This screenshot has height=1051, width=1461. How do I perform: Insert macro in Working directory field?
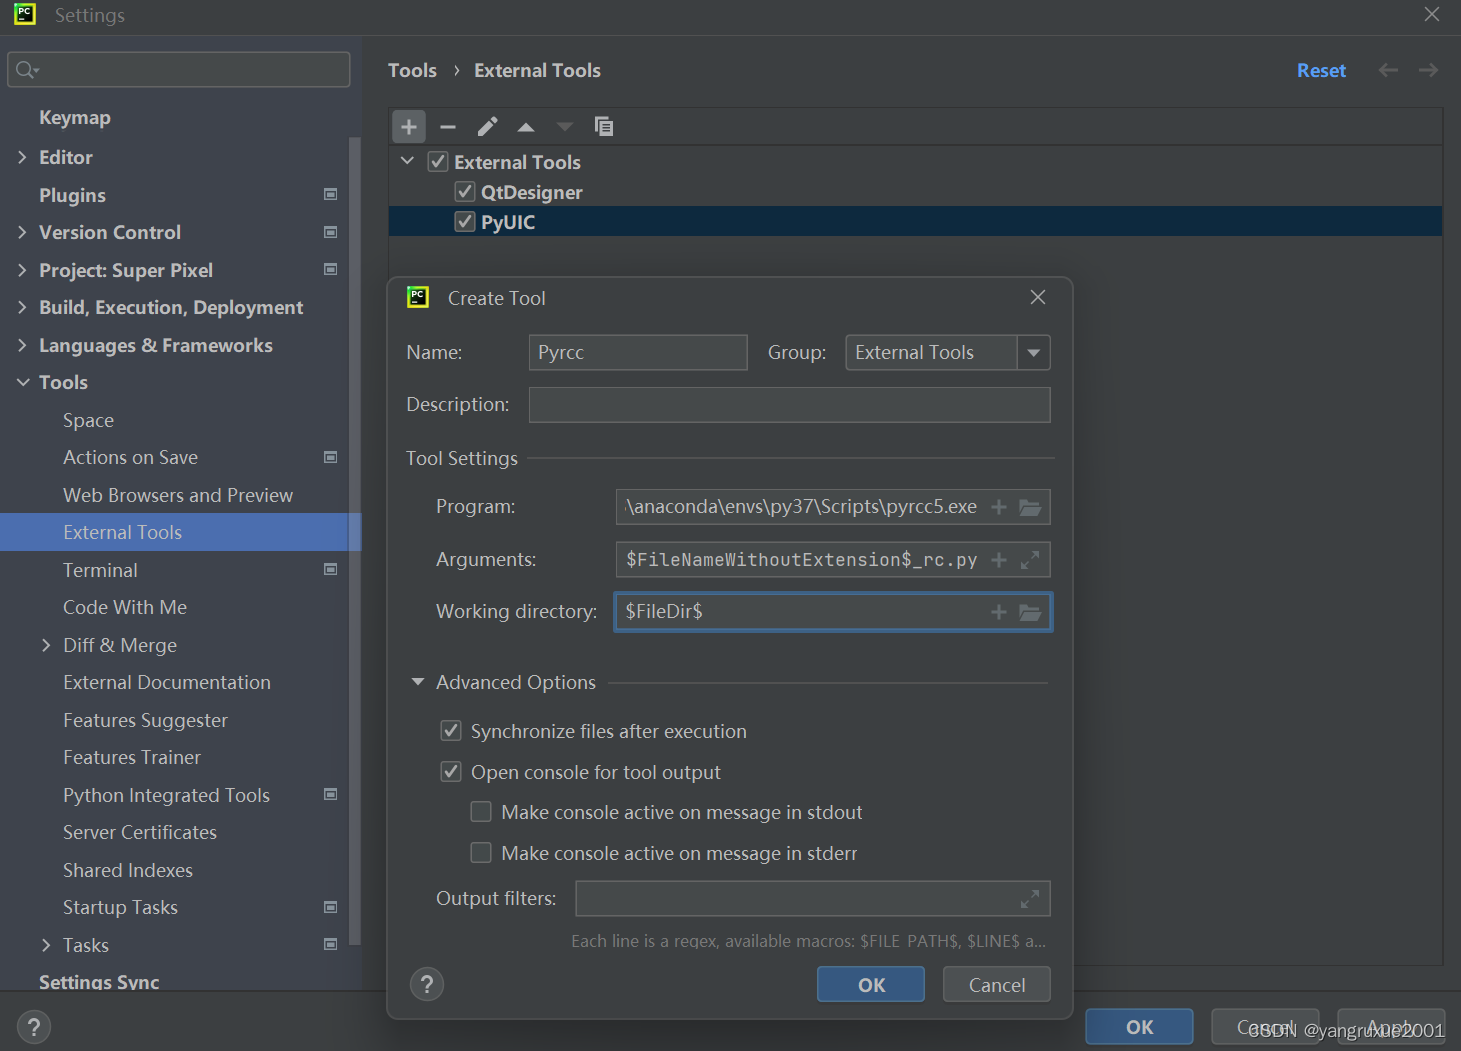(998, 612)
